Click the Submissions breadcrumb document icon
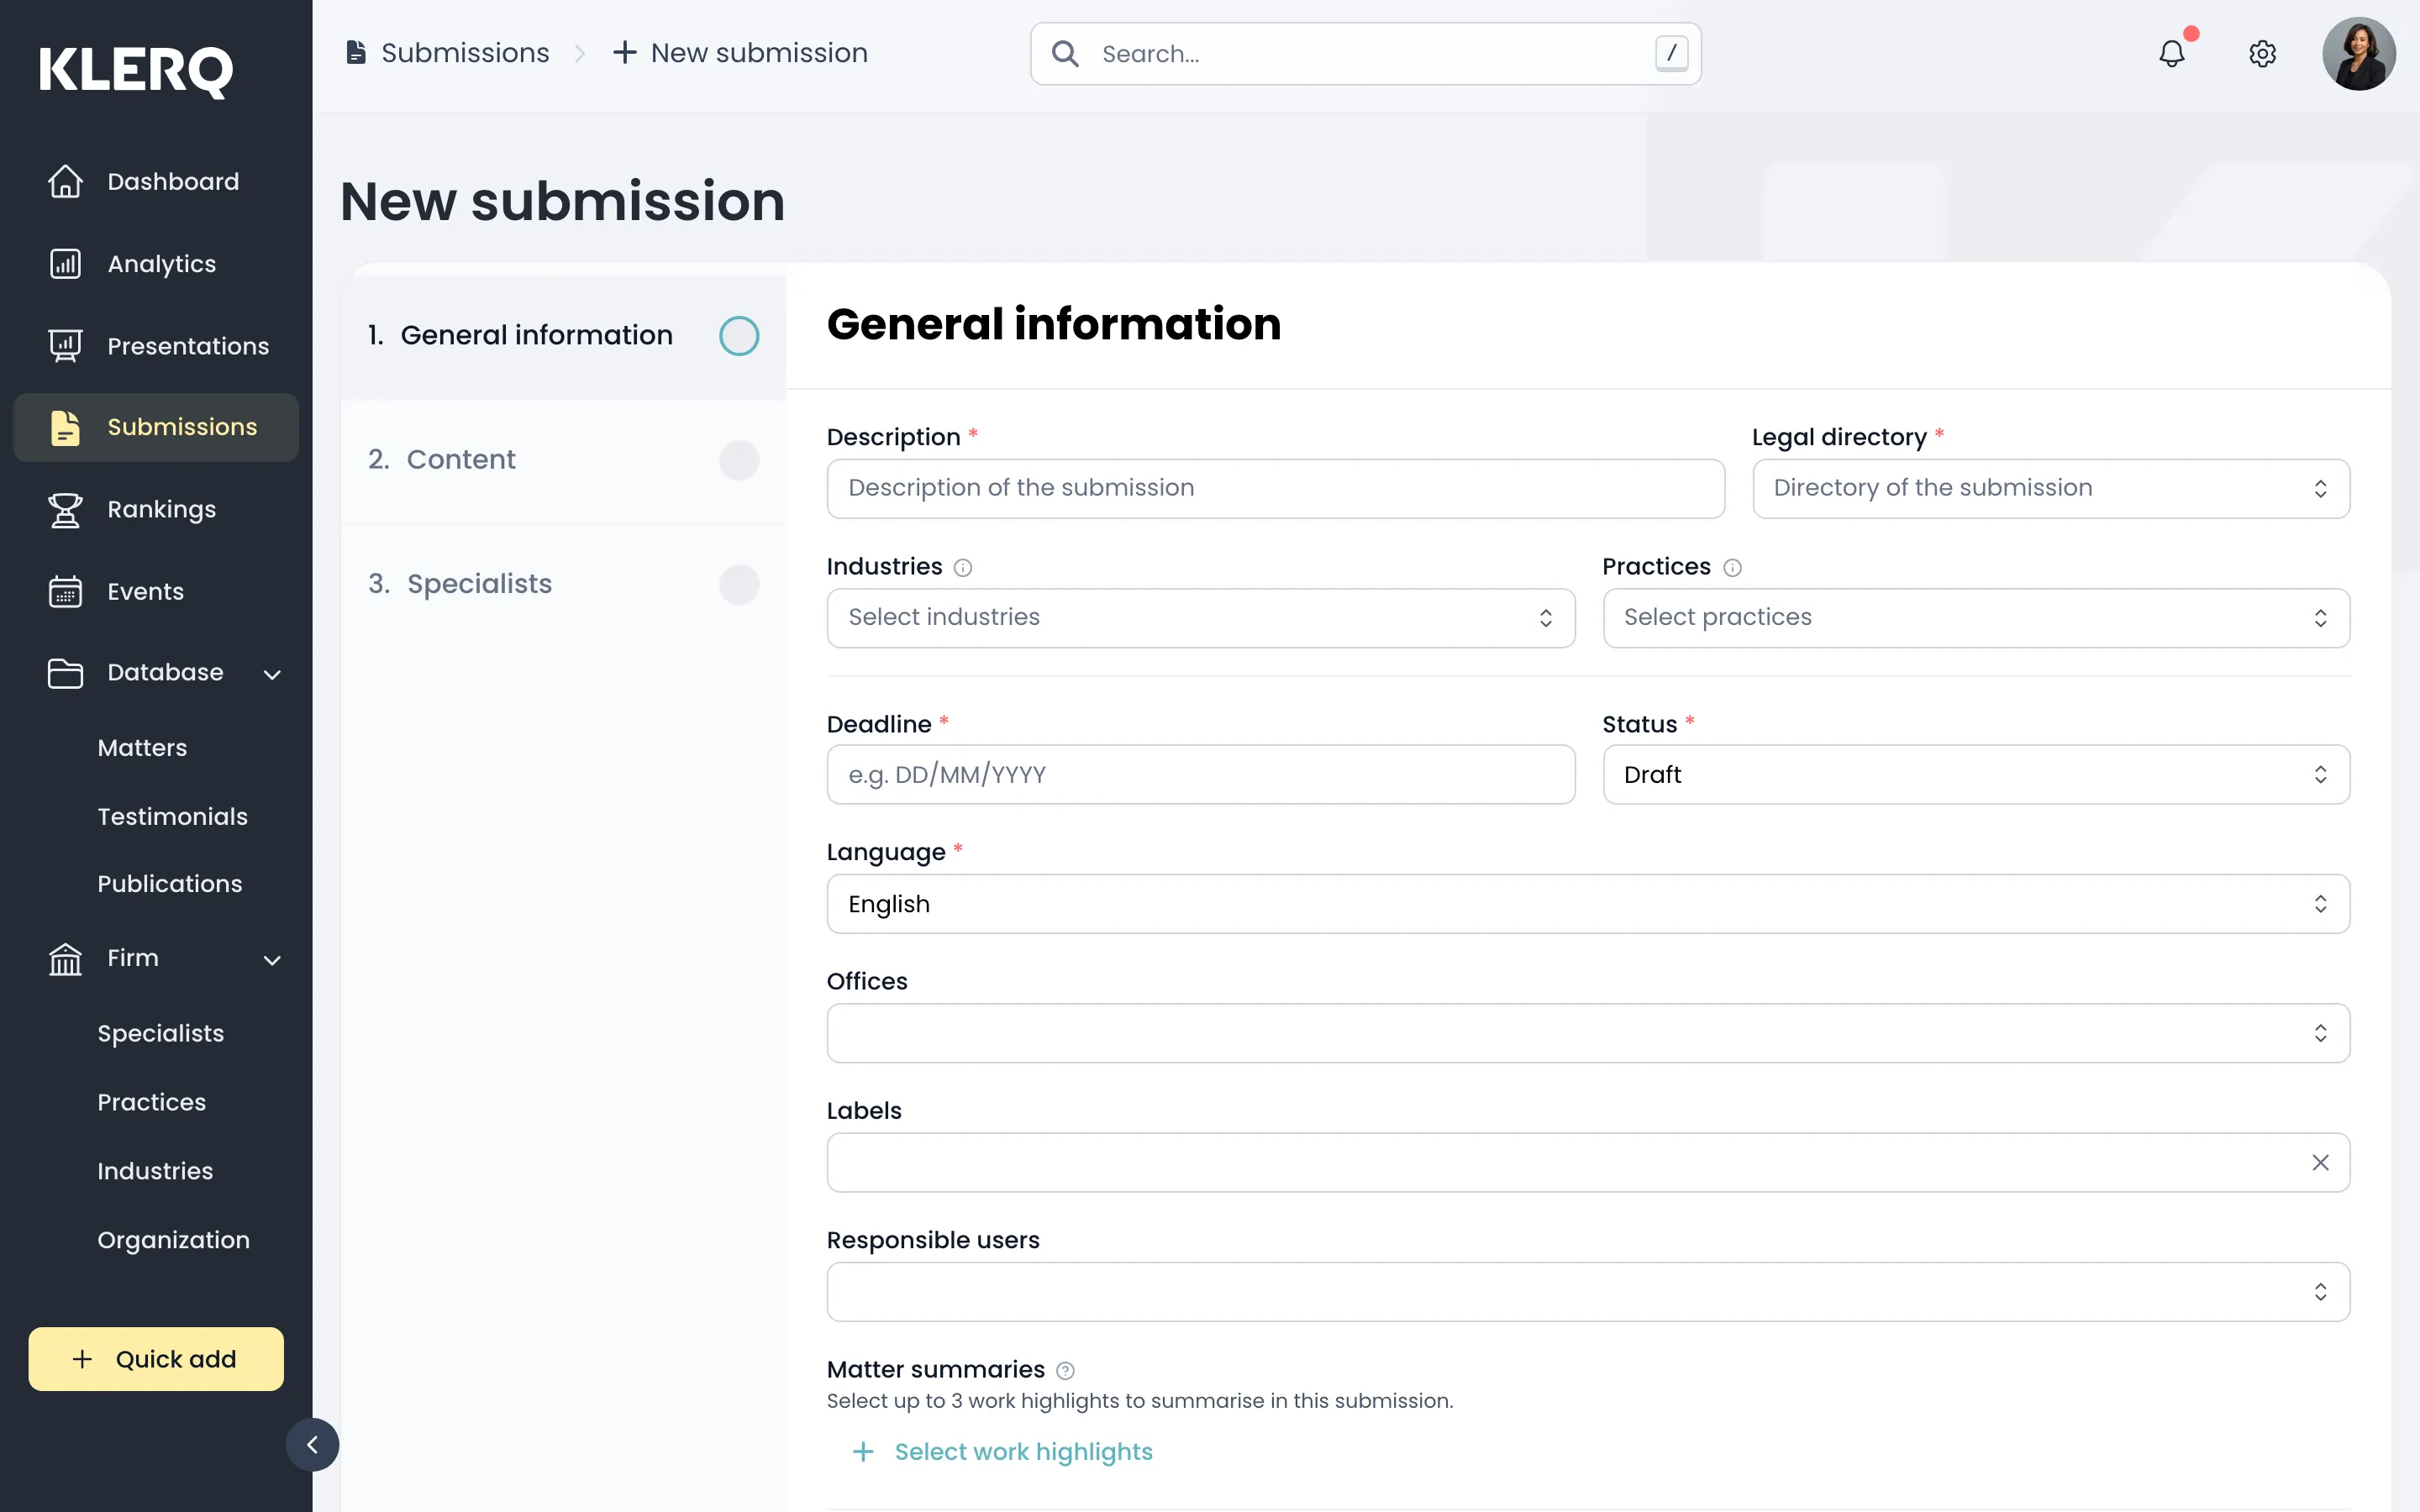 [355, 52]
